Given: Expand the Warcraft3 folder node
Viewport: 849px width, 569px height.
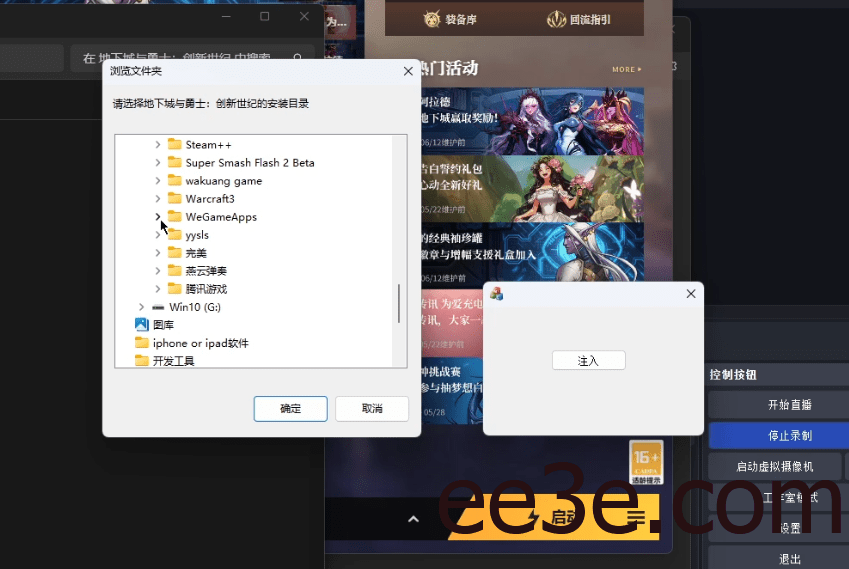Looking at the screenshot, I should tap(158, 199).
